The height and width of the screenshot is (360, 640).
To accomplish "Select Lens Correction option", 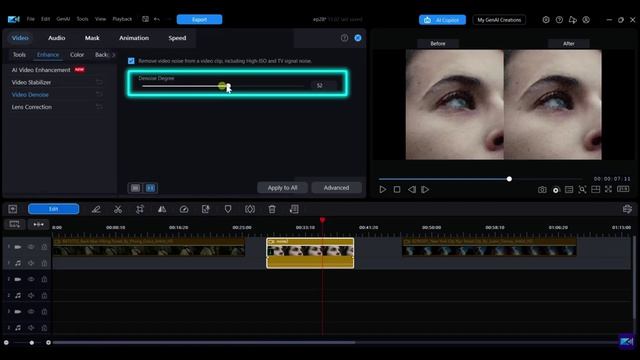I will pyautogui.click(x=32, y=107).
